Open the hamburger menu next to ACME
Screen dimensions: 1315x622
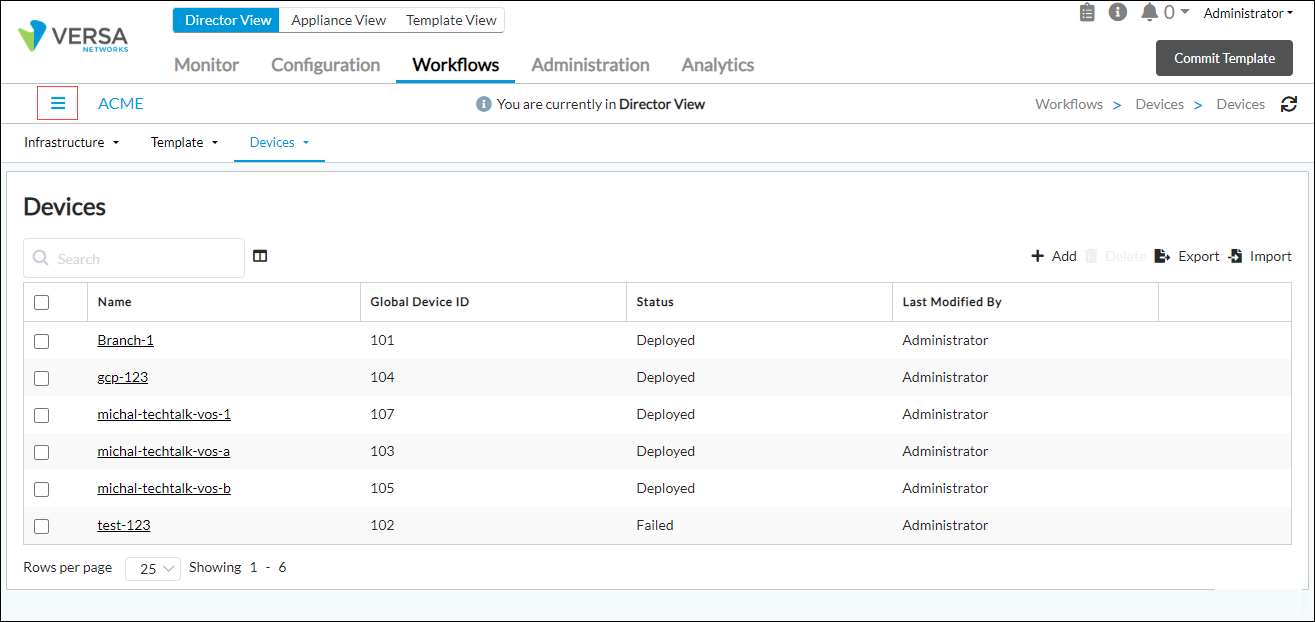57,103
